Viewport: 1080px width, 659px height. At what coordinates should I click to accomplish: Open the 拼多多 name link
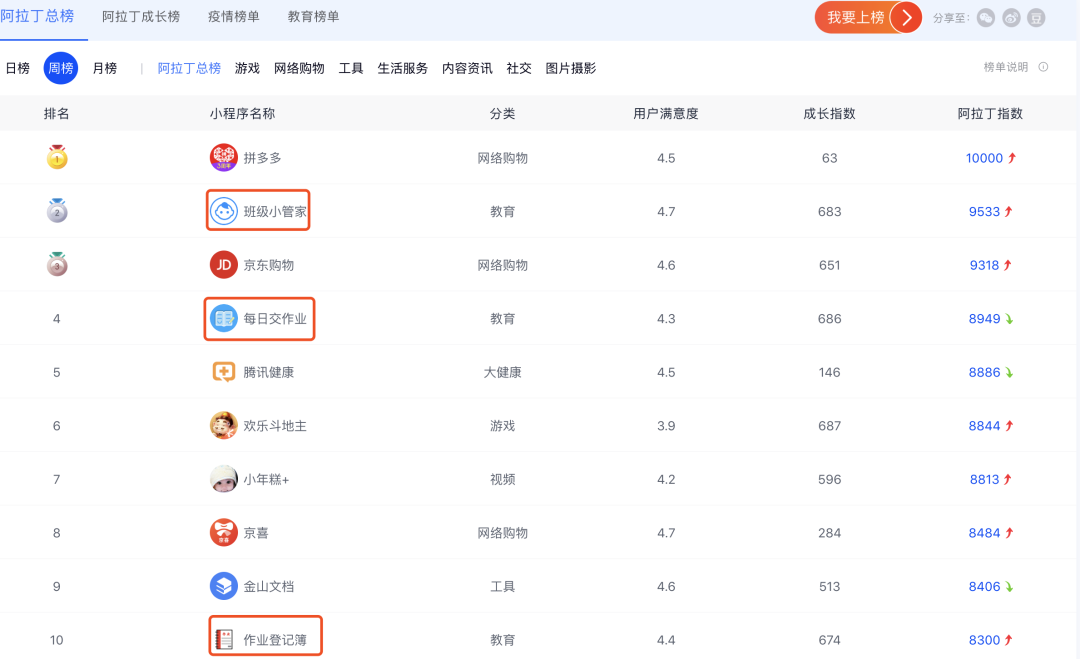point(262,158)
